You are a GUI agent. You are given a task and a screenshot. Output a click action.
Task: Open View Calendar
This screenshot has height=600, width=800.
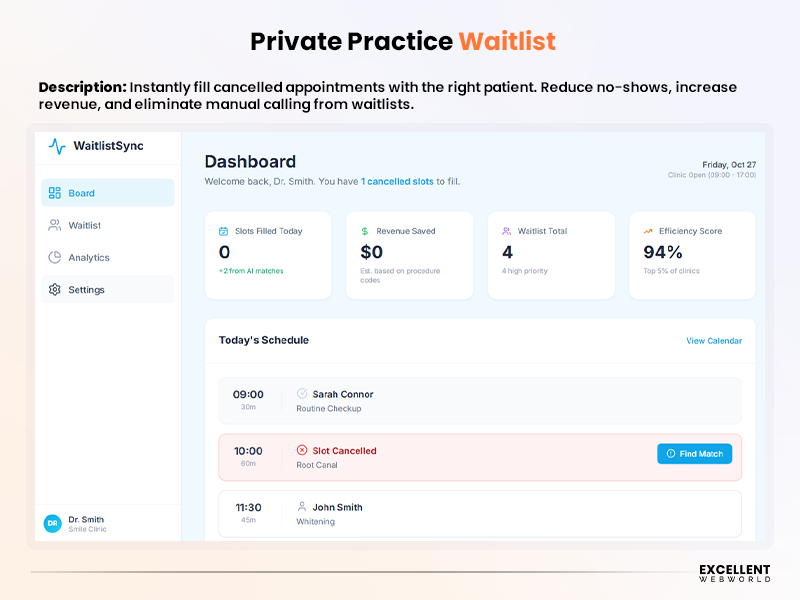click(x=714, y=341)
